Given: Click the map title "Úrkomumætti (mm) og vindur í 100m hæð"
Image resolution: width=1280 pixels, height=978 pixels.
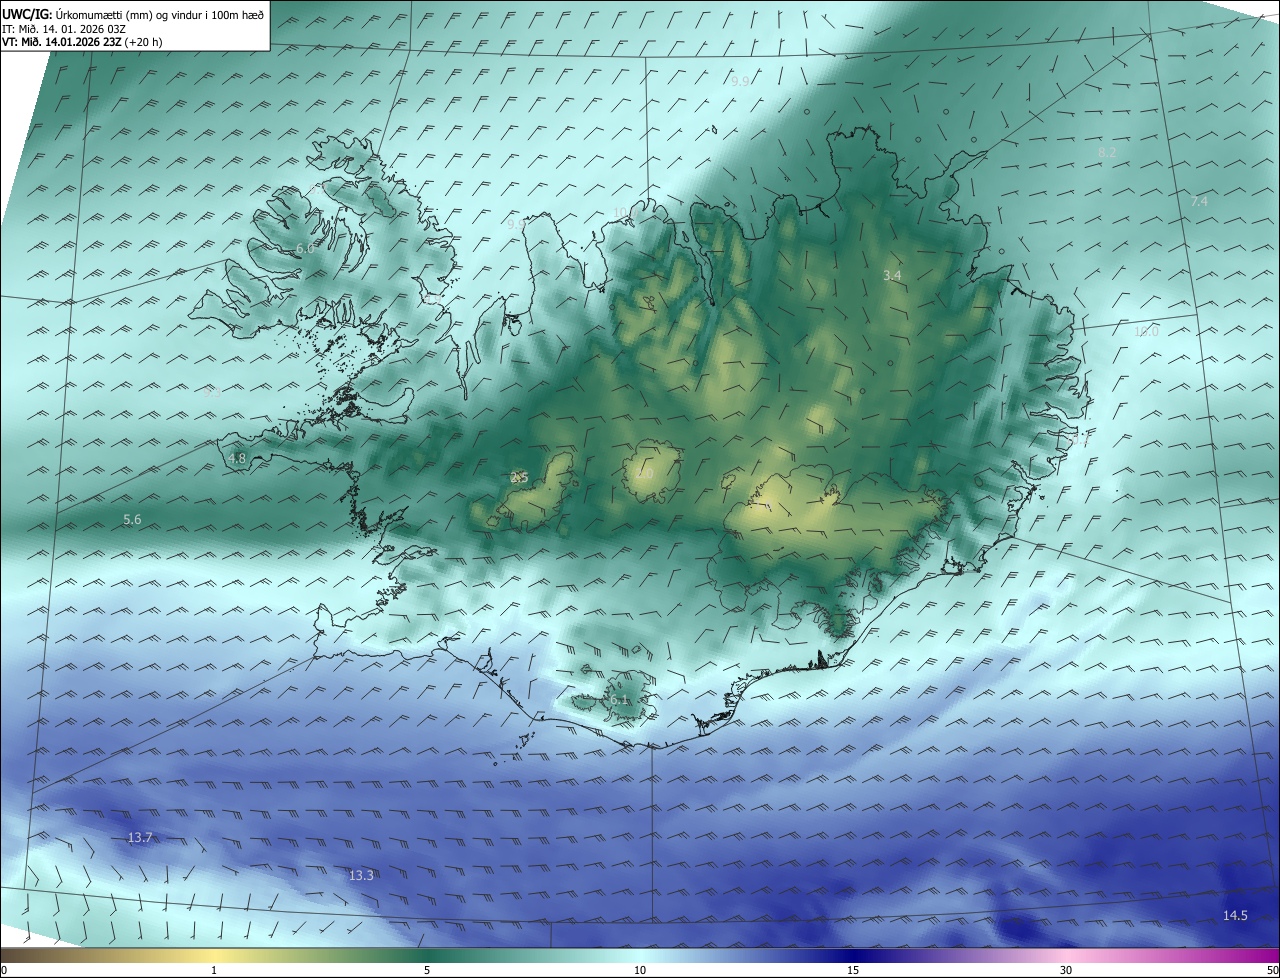Looking at the screenshot, I should coord(160,14).
